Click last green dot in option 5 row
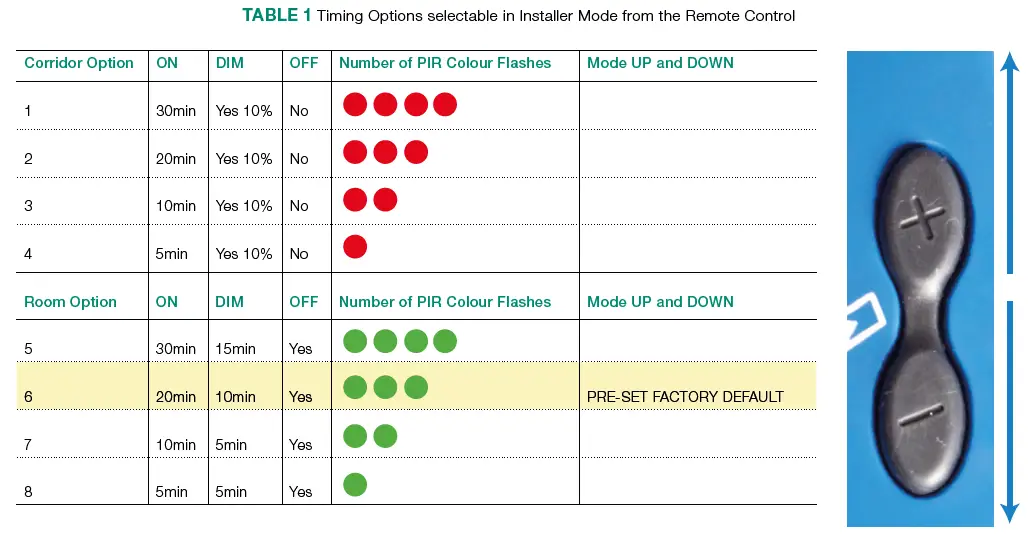 pos(445,342)
